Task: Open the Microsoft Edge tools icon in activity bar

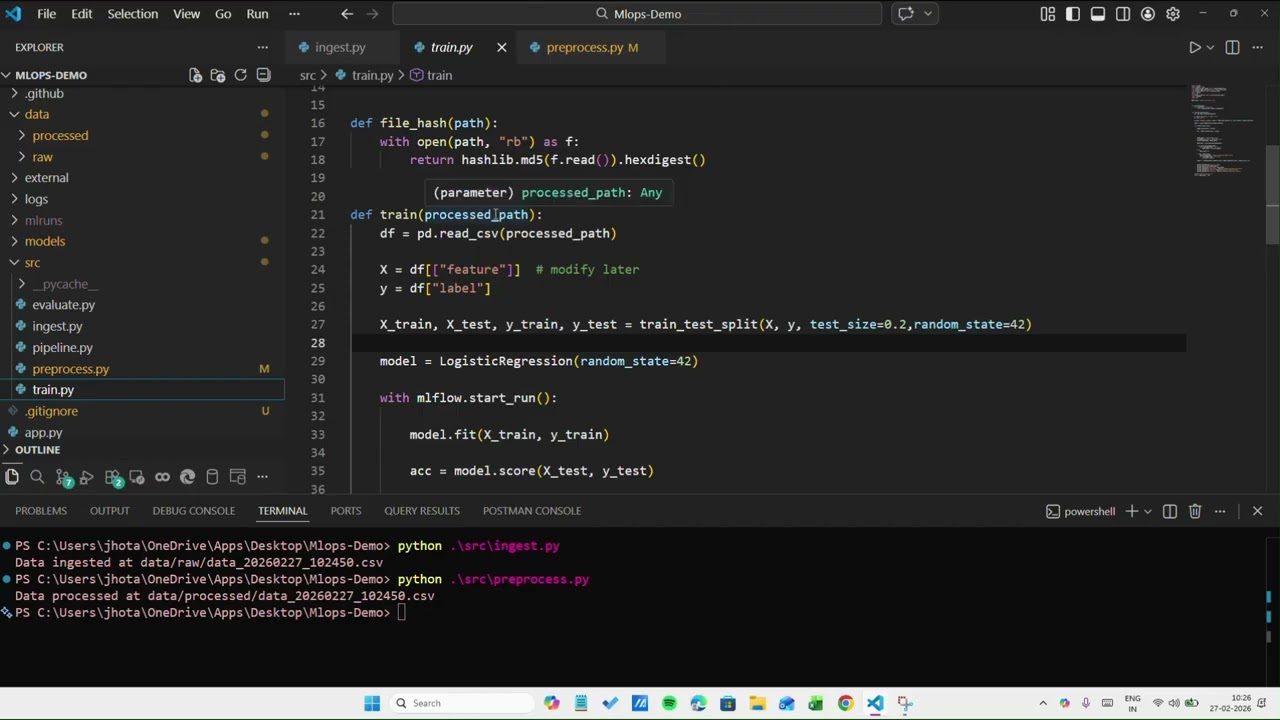Action: coord(187,477)
